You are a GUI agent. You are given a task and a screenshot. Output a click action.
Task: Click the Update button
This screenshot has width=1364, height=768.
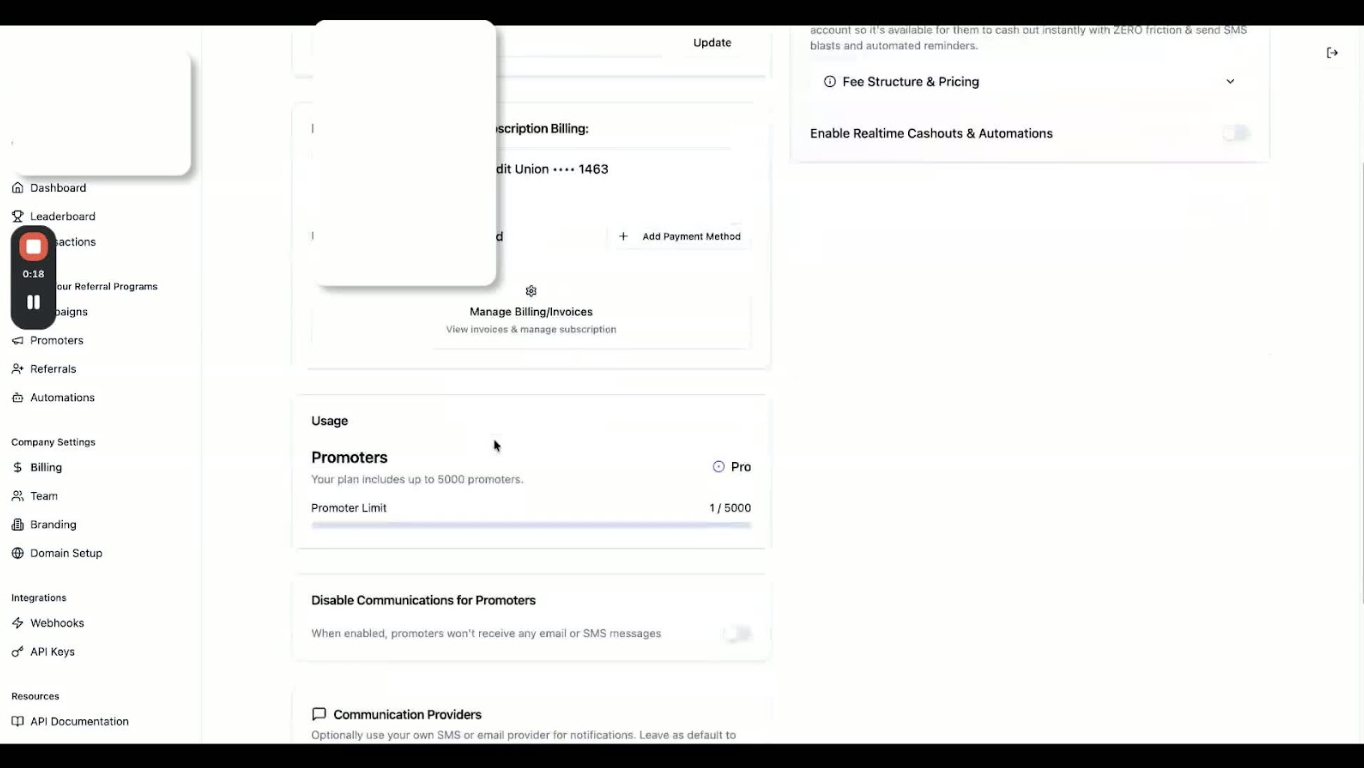(x=712, y=42)
